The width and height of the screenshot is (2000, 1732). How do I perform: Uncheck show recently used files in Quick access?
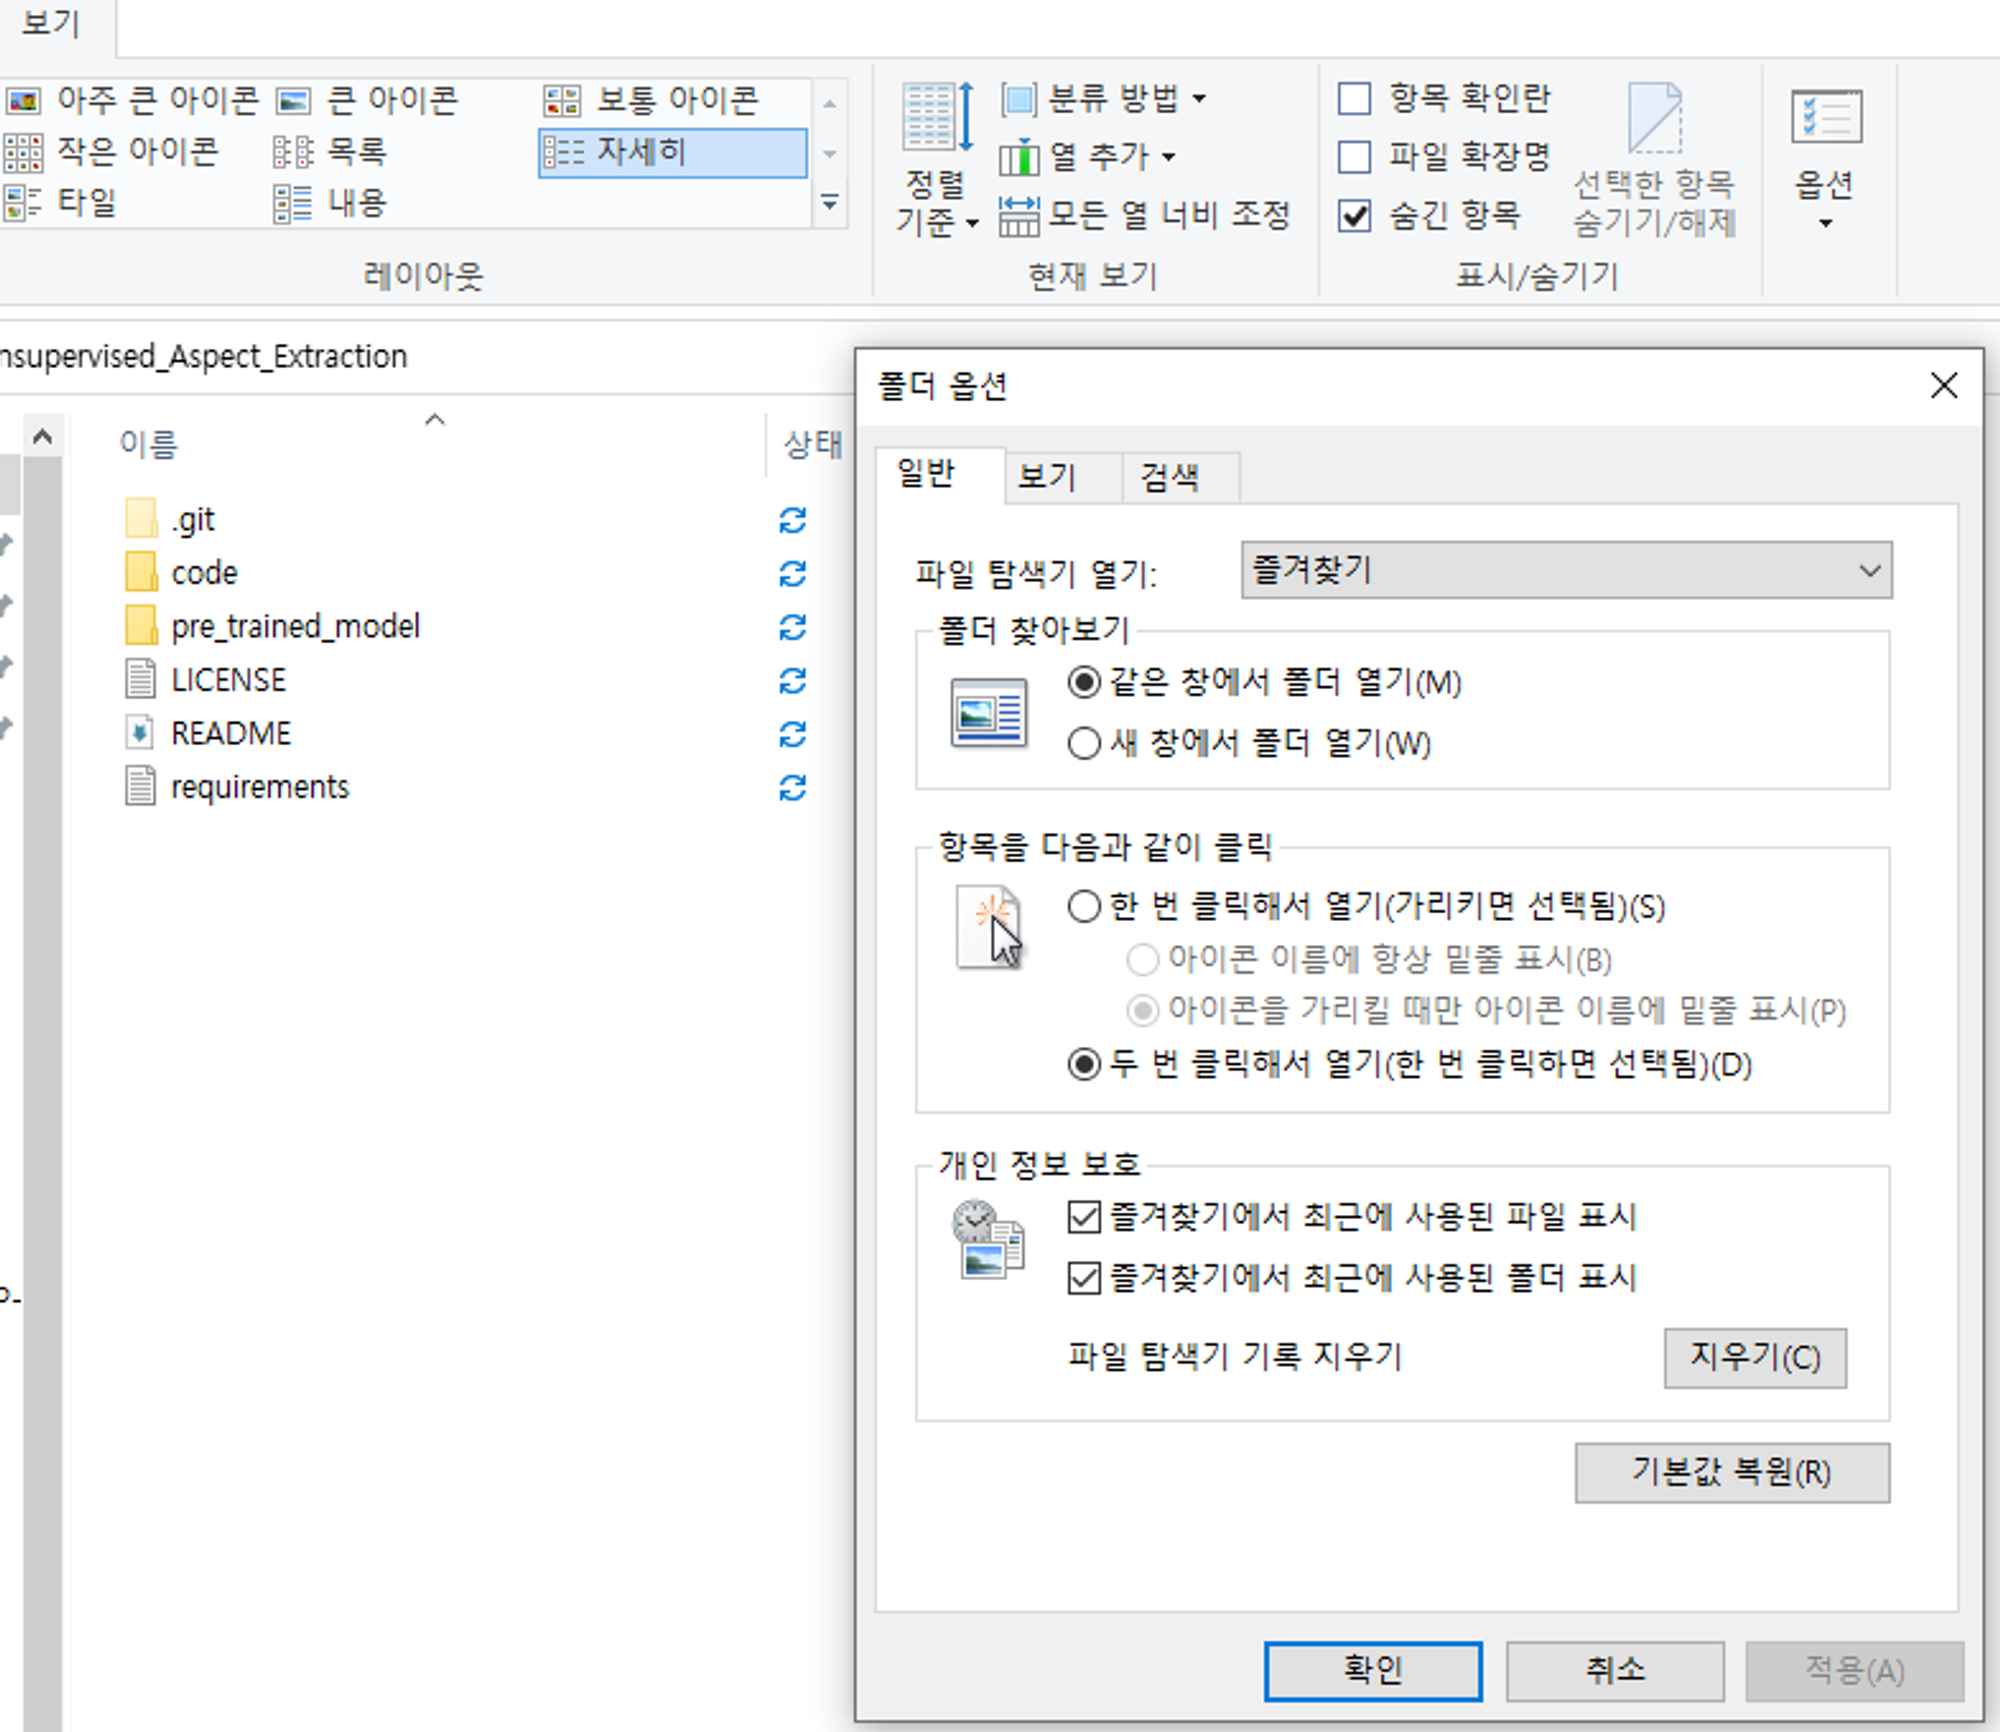[1085, 1216]
